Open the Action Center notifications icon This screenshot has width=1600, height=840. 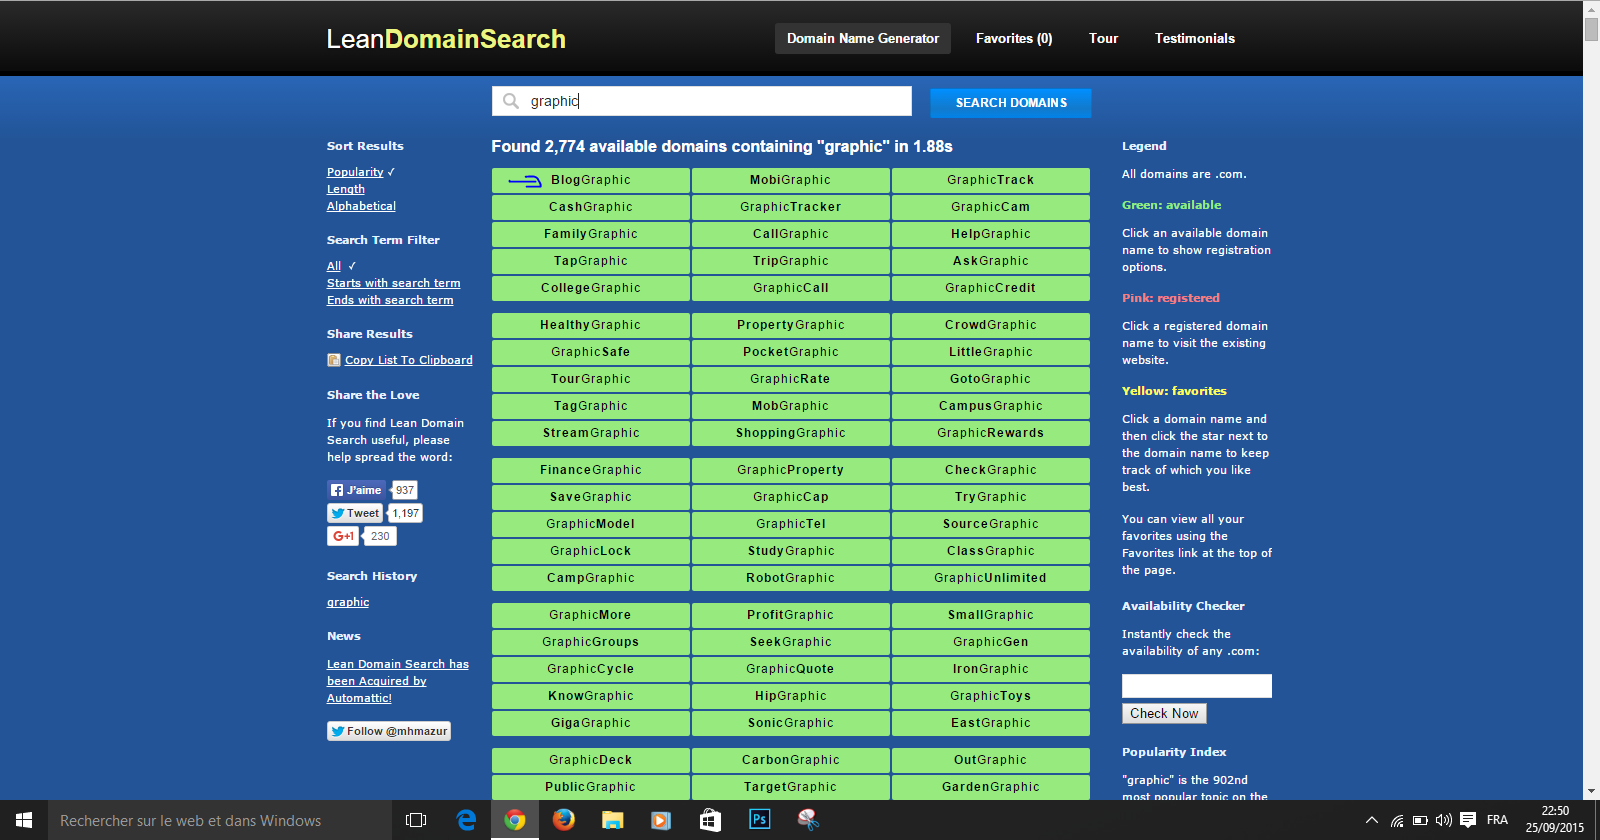coord(1468,820)
